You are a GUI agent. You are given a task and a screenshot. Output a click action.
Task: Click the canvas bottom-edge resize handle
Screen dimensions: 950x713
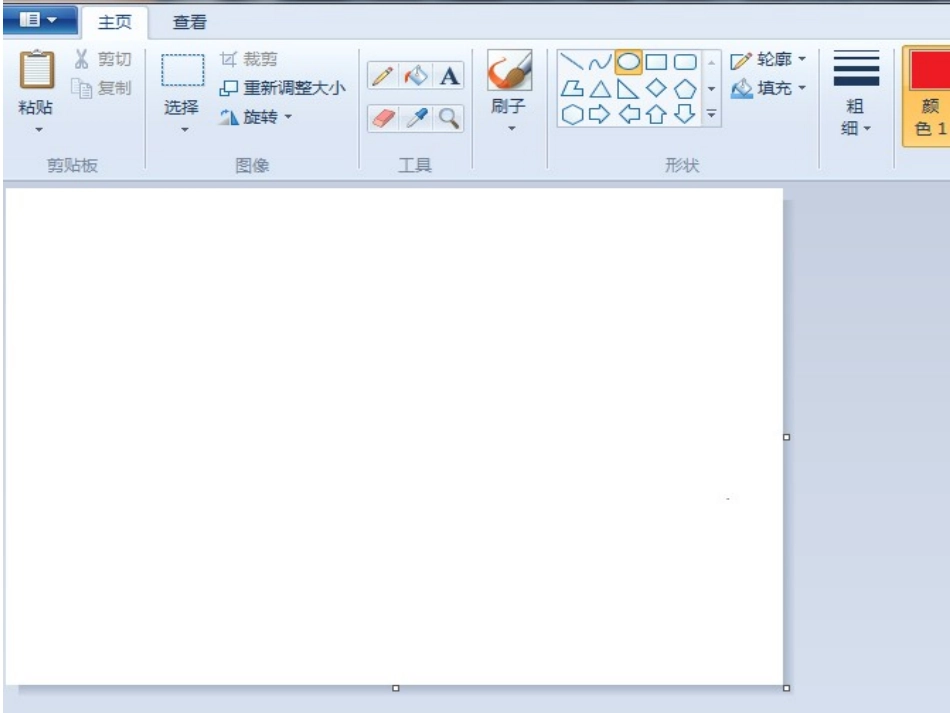point(396,688)
